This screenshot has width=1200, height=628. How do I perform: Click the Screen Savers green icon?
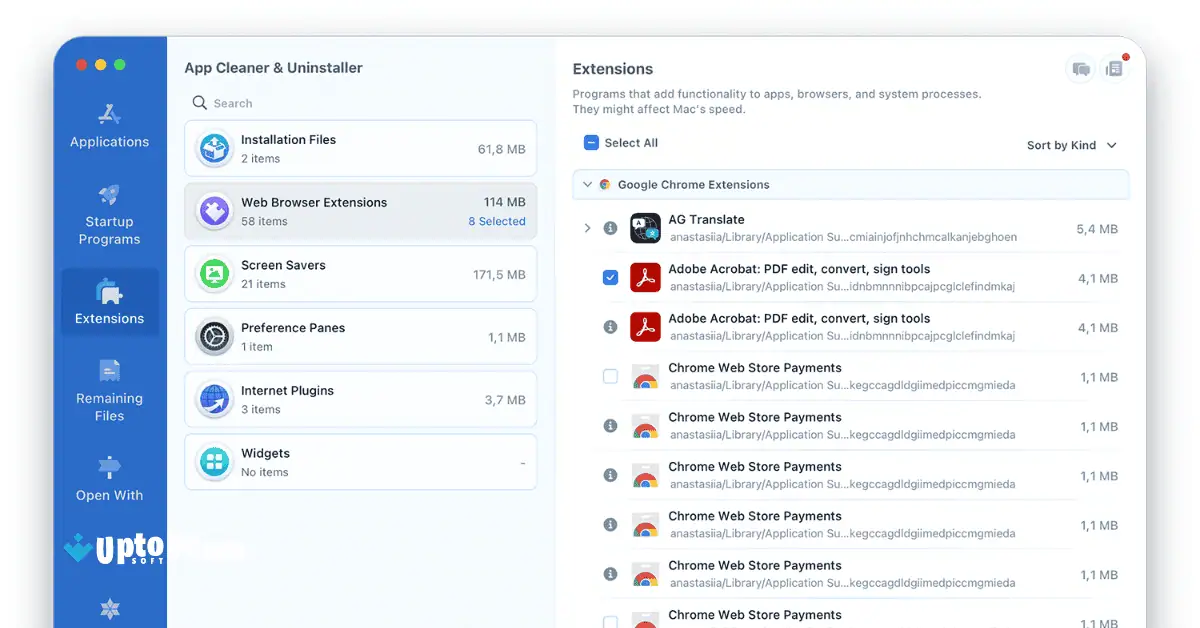(214, 273)
